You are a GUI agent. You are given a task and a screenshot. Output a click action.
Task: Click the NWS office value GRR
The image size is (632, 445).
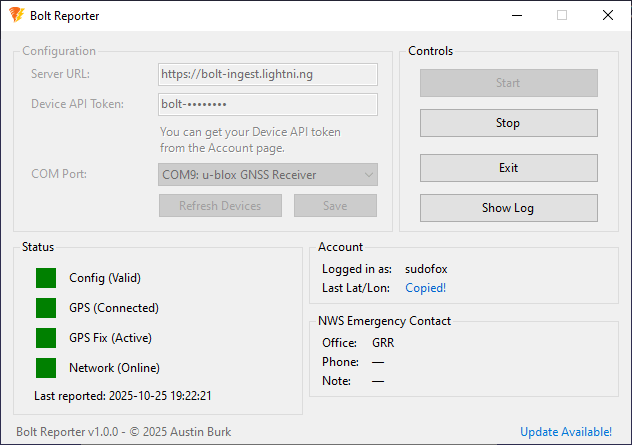[383, 343]
